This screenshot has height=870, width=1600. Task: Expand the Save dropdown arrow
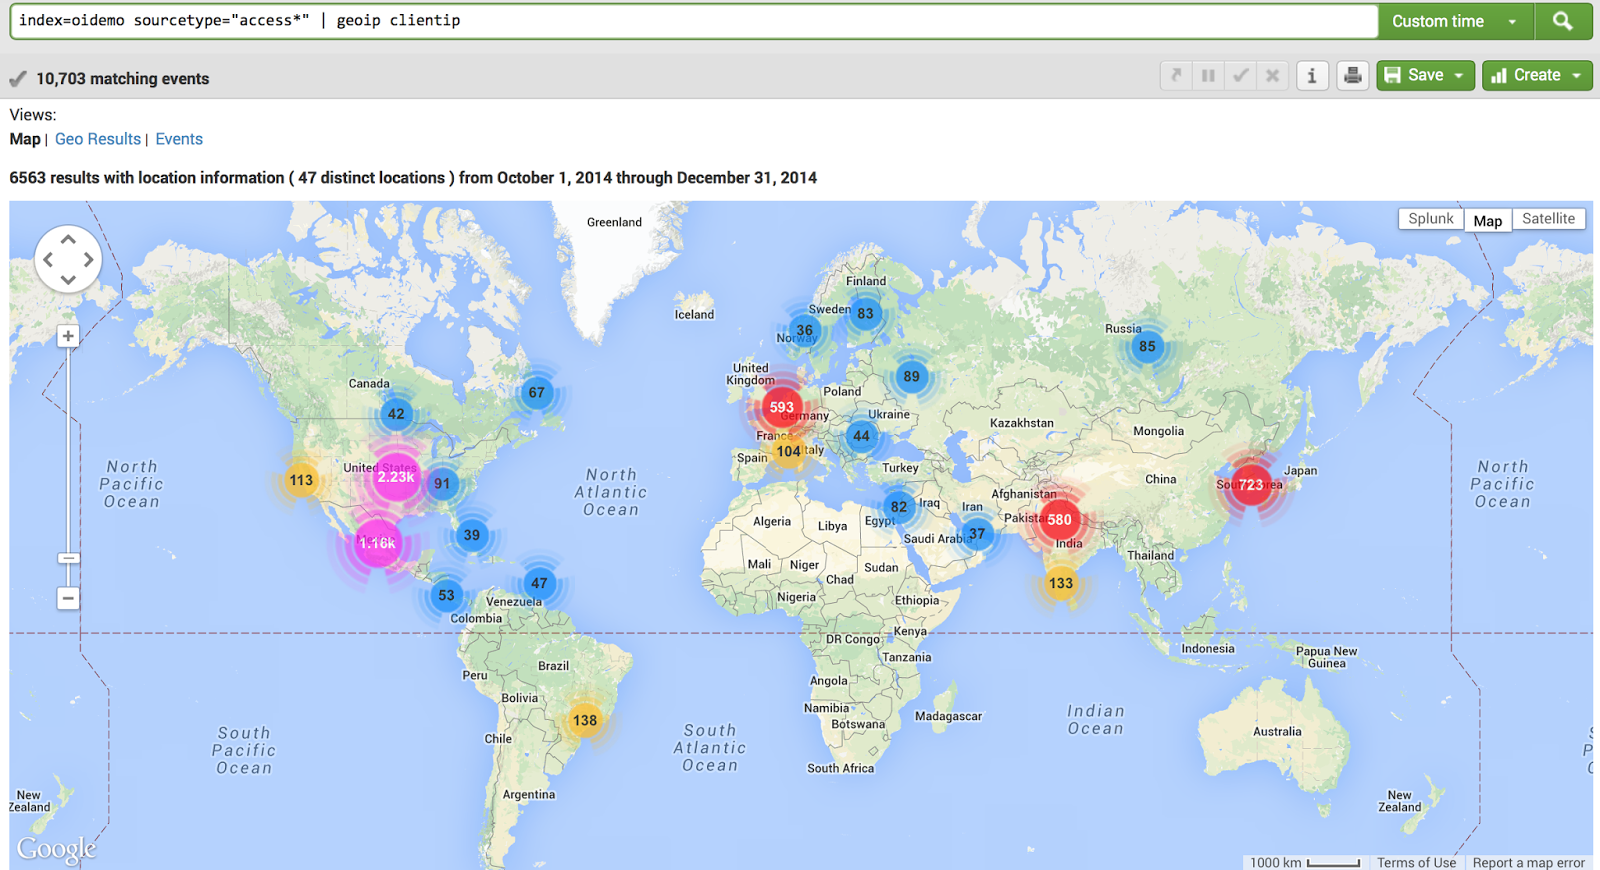tap(1459, 76)
